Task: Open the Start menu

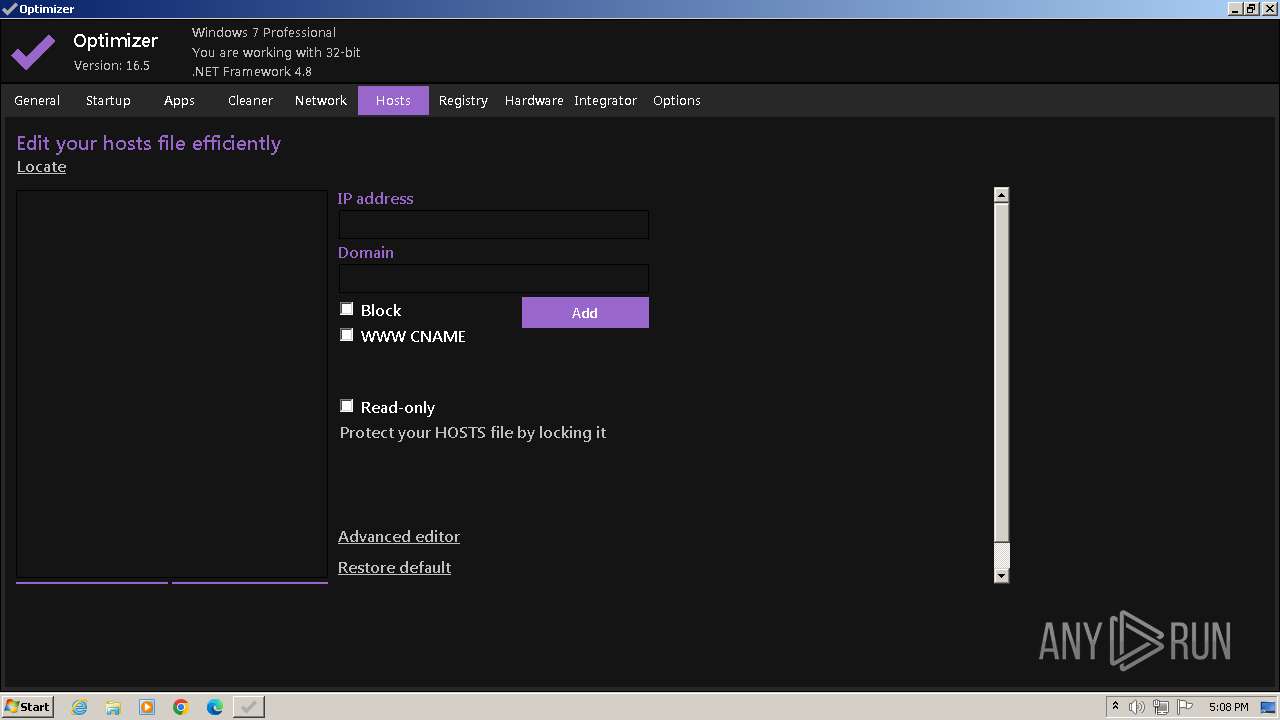Action: point(27,706)
